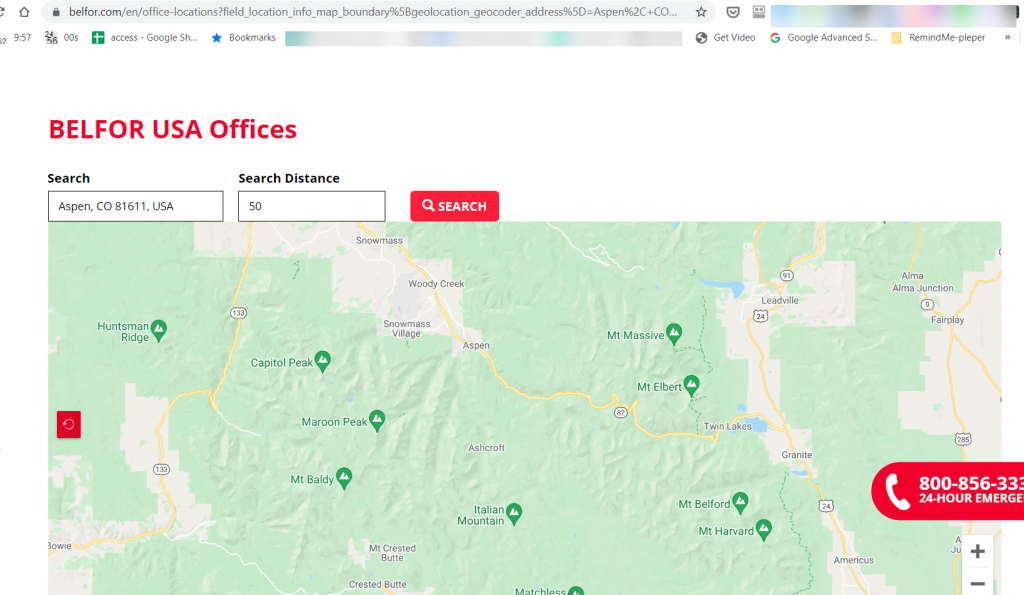Open the Pocket extension icon

point(733,12)
